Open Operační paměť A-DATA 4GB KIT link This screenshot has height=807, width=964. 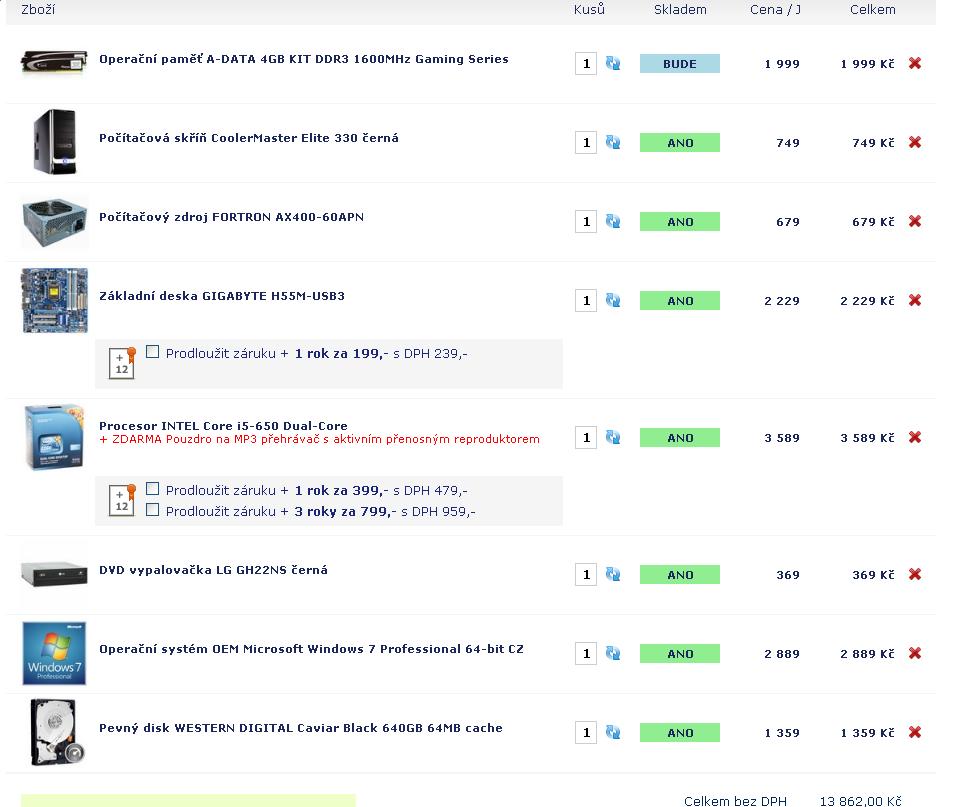[x=304, y=60]
